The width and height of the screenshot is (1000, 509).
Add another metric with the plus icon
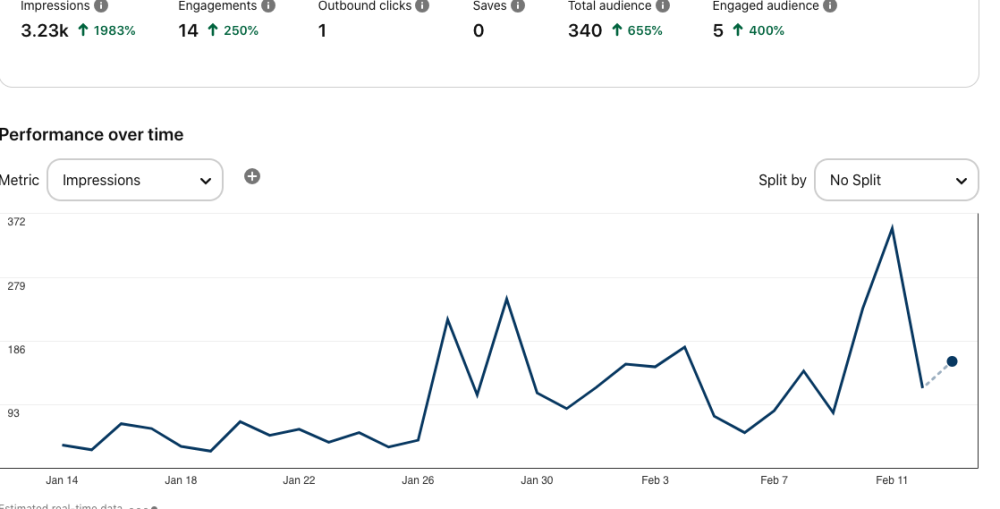tap(252, 177)
